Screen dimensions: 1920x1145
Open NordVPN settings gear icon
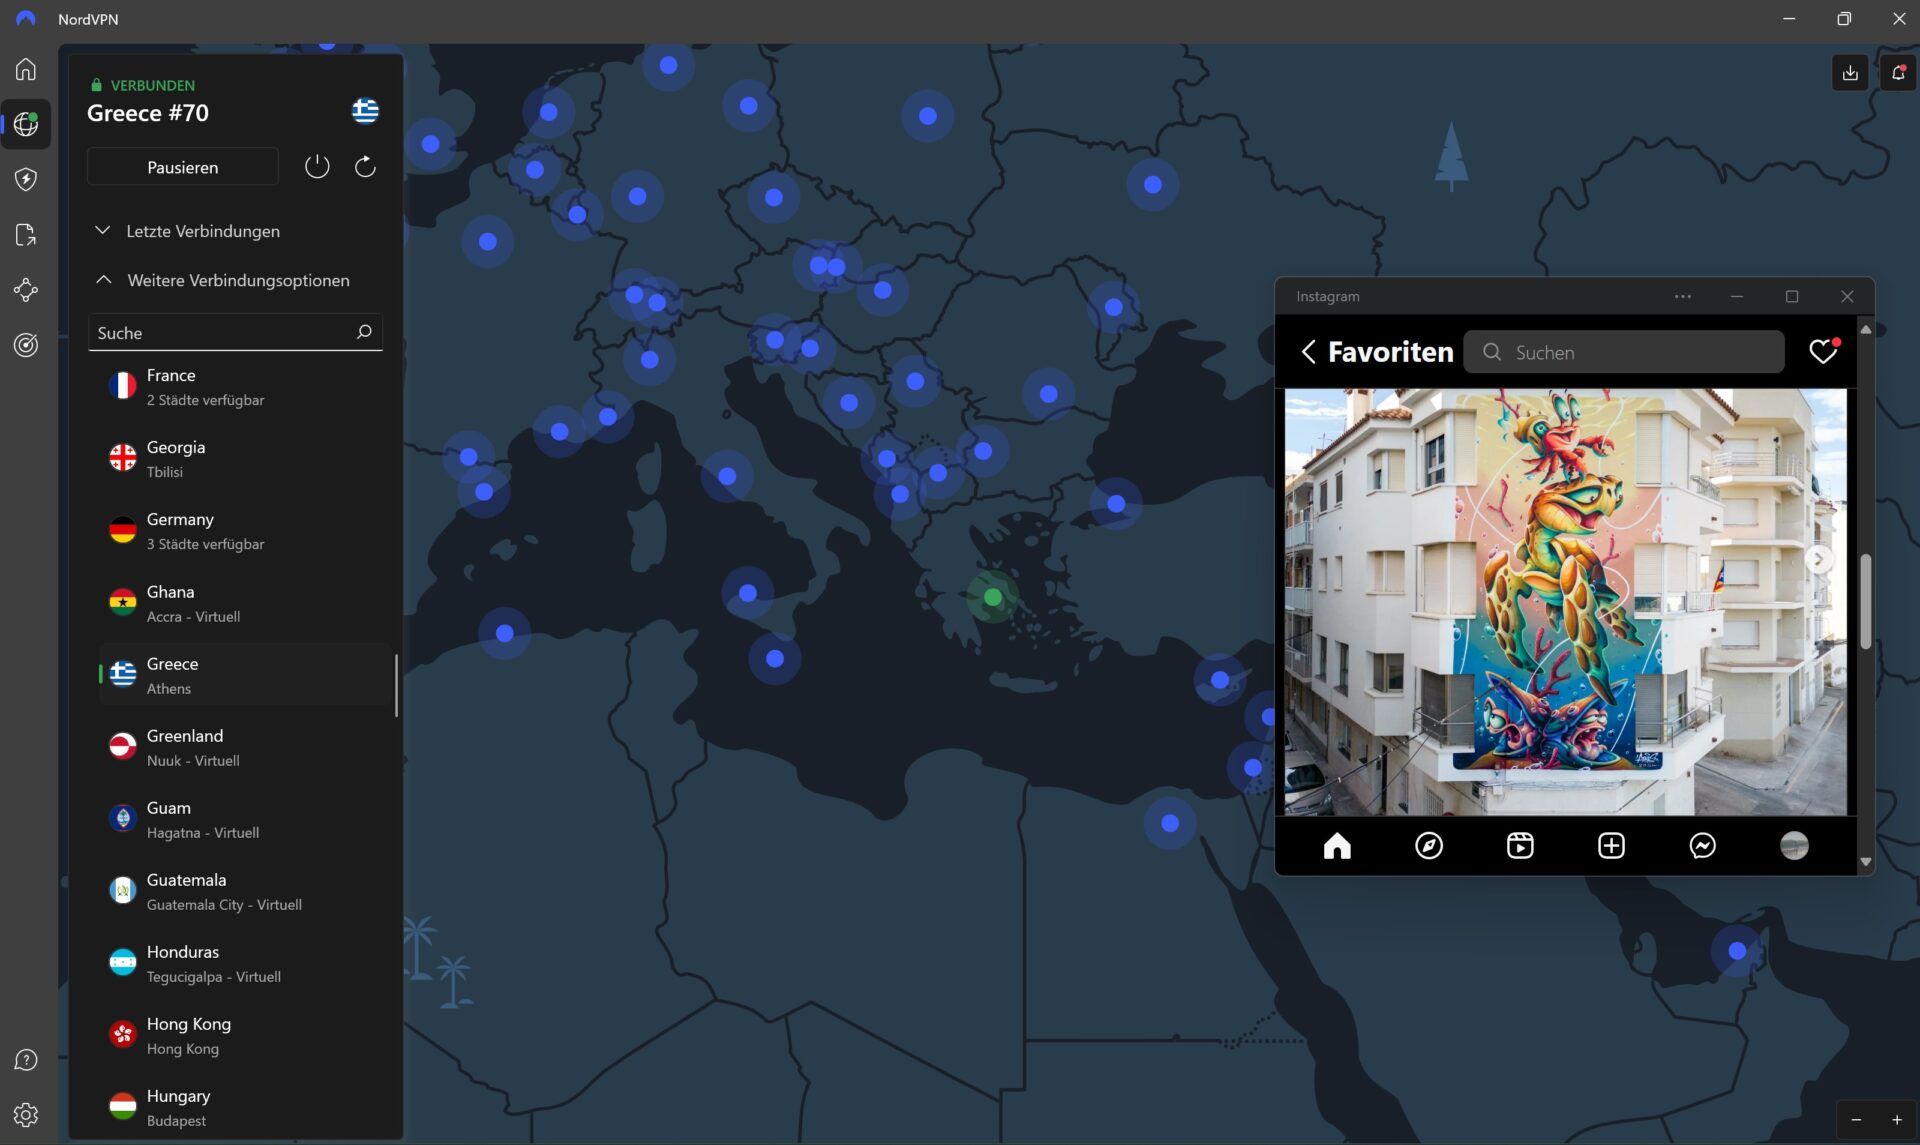(x=26, y=1114)
